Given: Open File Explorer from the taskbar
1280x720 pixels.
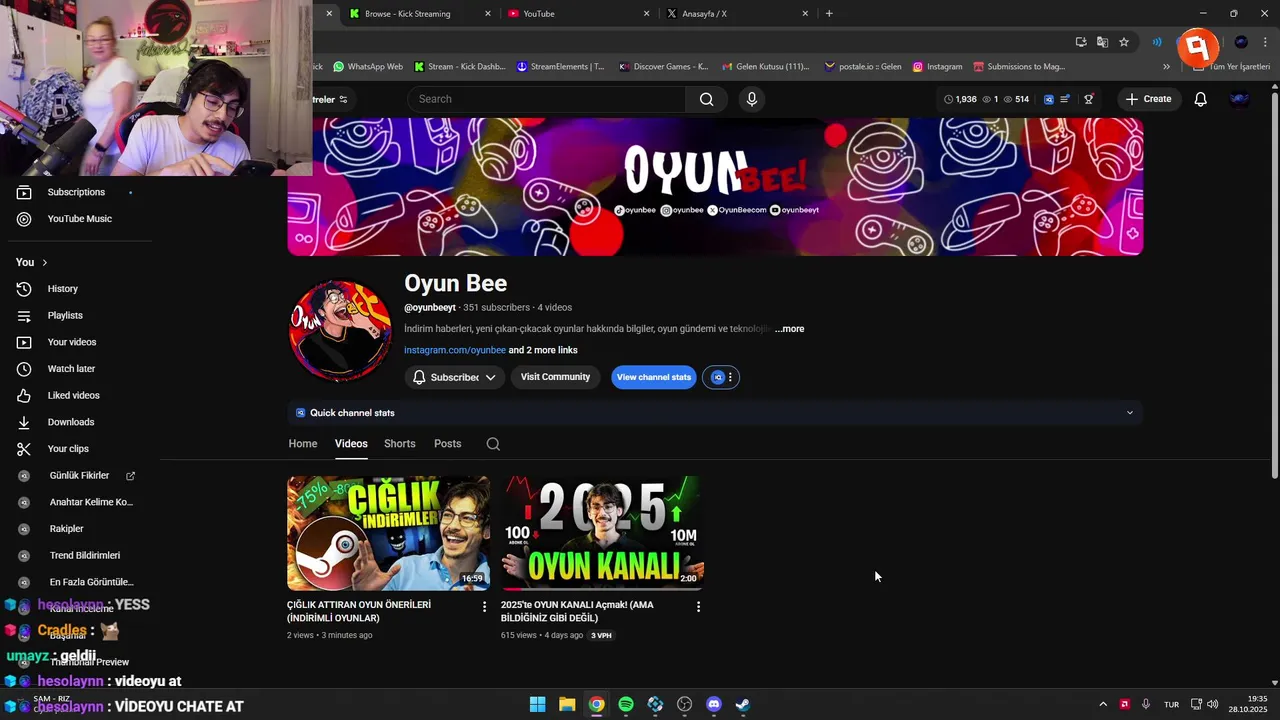Looking at the screenshot, I should (x=567, y=704).
